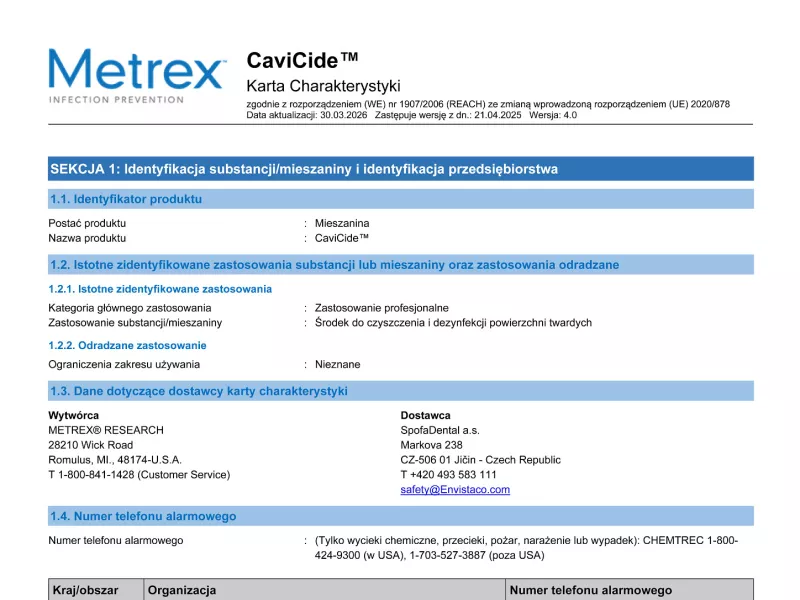Select the 'Data aktualizacji: 30.03.2026' text
800x600 pixels.
307,115
